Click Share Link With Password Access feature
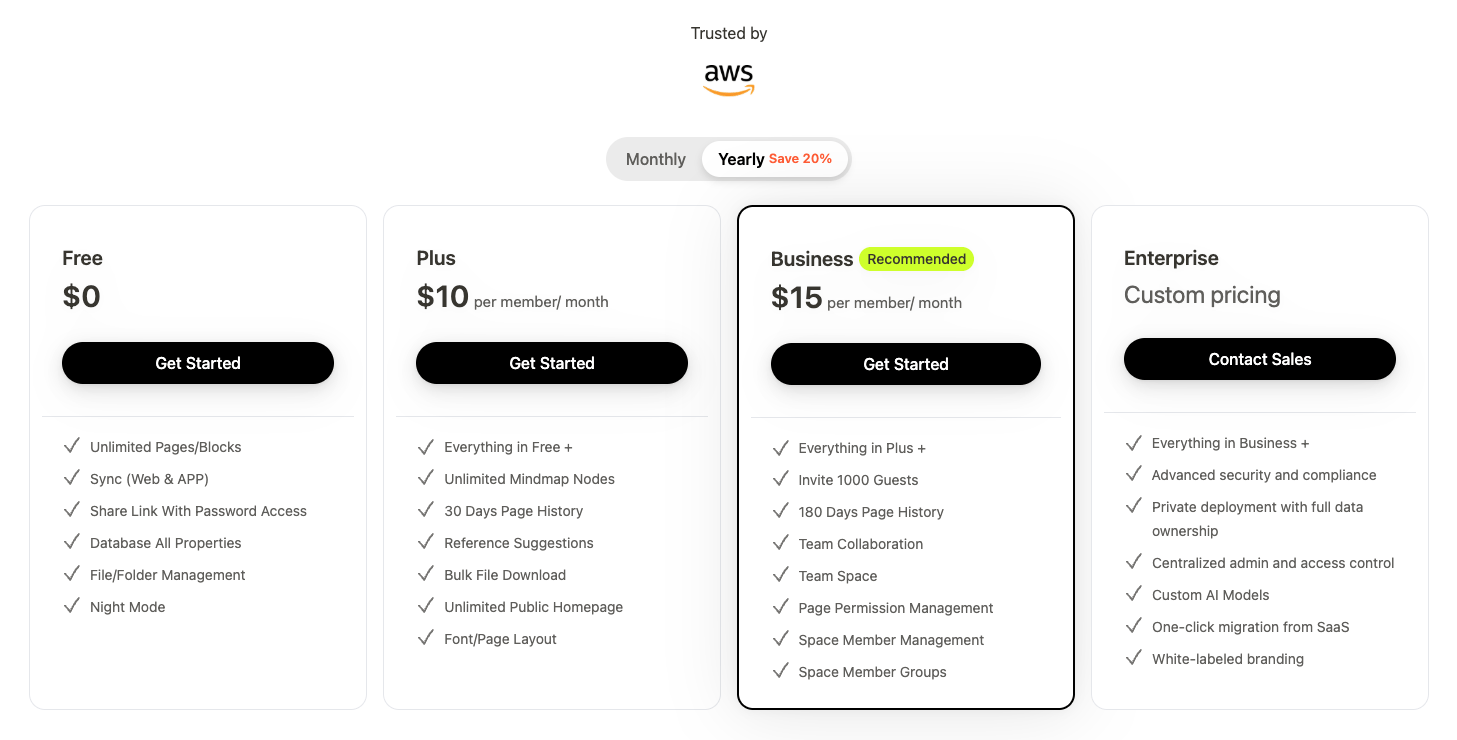The image size is (1457, 740). pyautogui.click(x=198, y=511)
